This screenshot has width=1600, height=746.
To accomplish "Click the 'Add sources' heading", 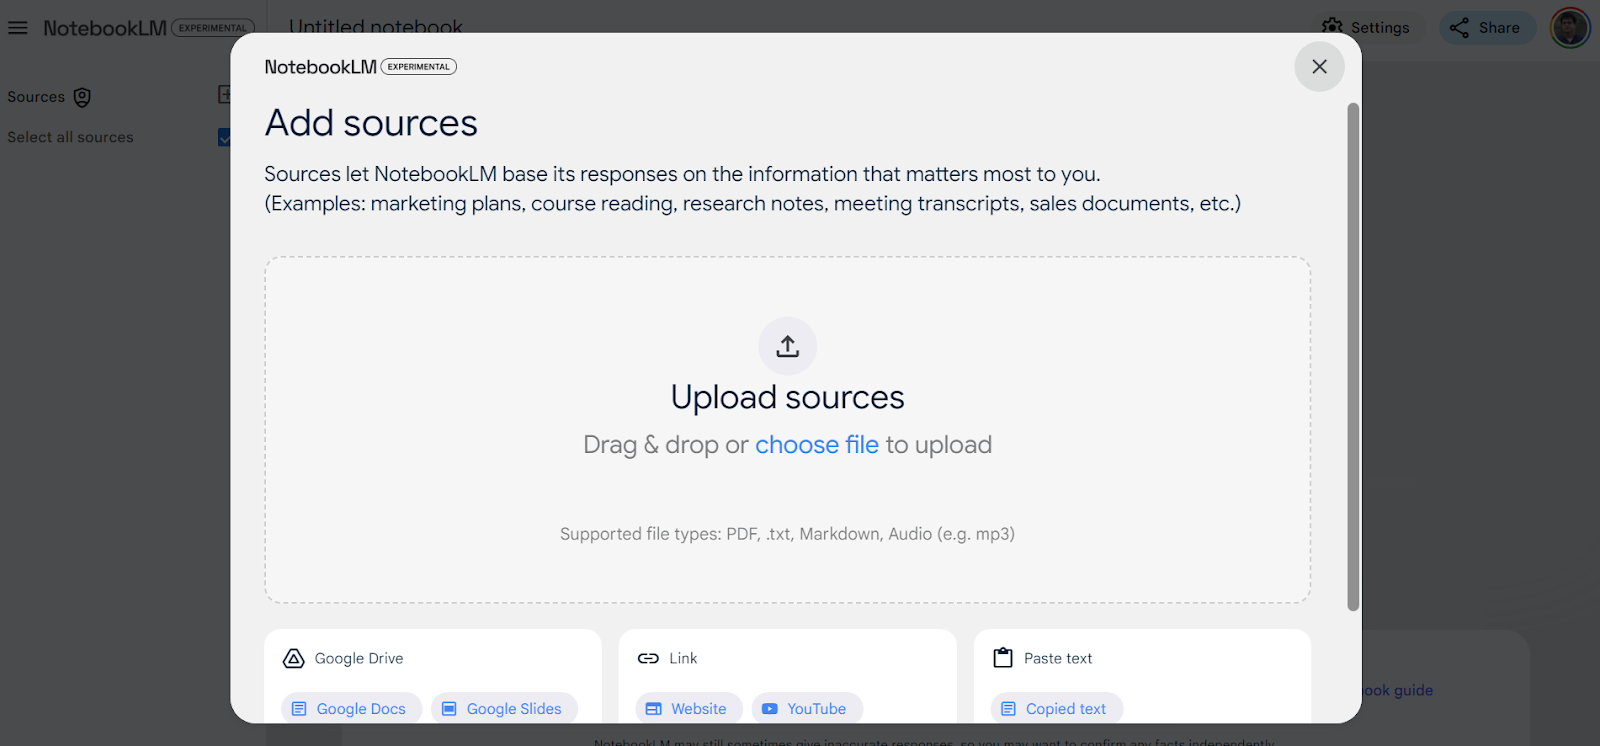I will click(371, 123).
